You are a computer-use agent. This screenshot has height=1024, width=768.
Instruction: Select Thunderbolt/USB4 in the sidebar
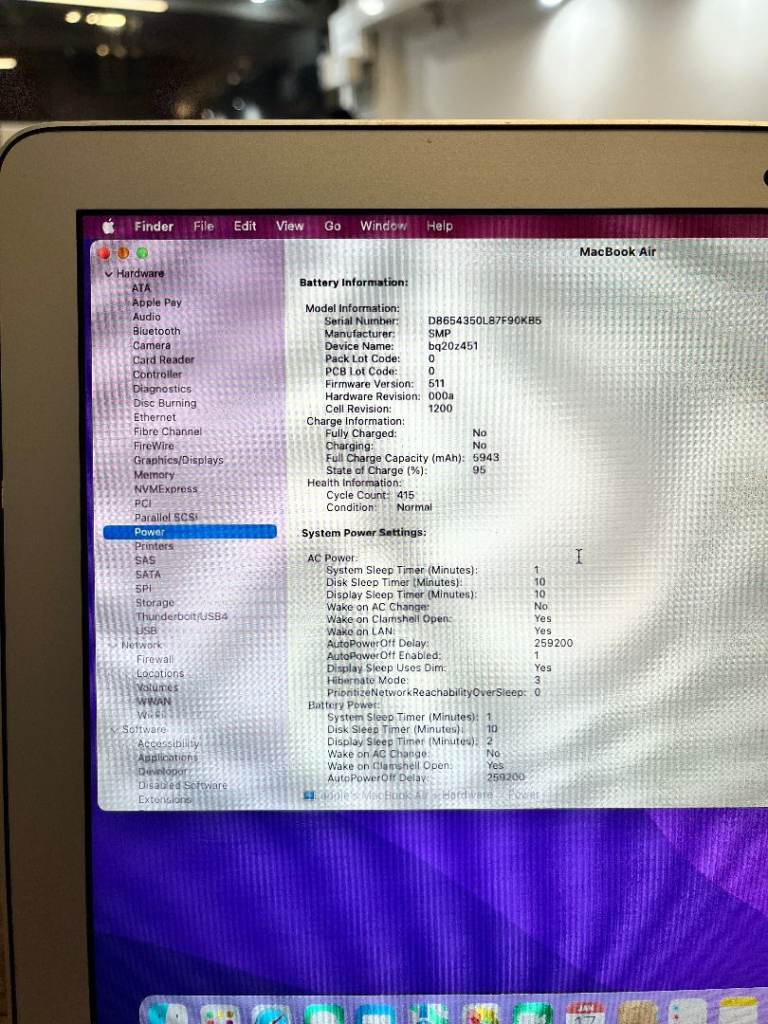[181, 617]
